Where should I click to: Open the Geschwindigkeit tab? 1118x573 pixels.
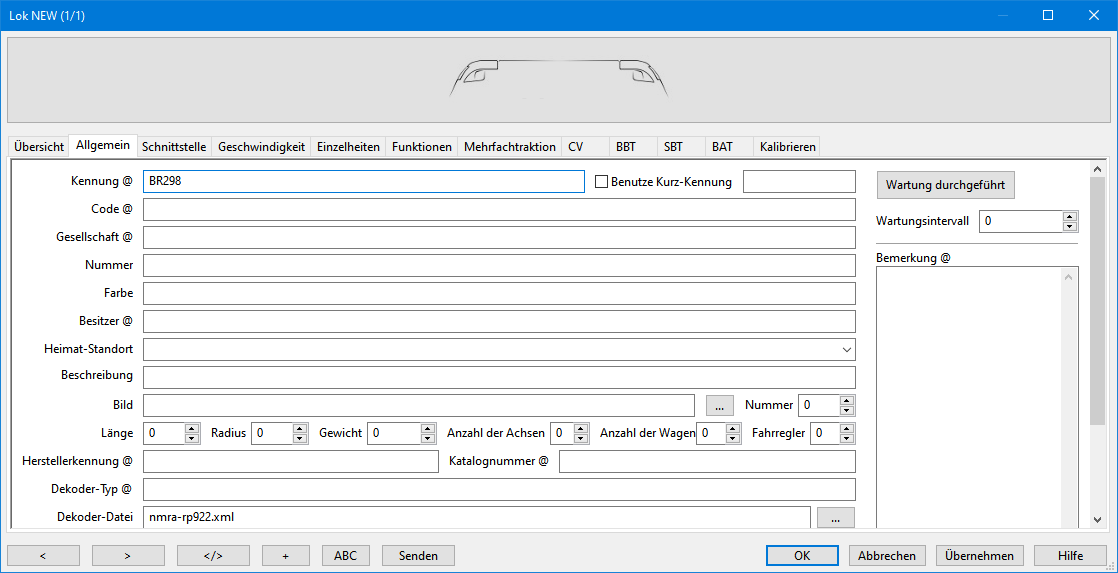coord(261,147)
